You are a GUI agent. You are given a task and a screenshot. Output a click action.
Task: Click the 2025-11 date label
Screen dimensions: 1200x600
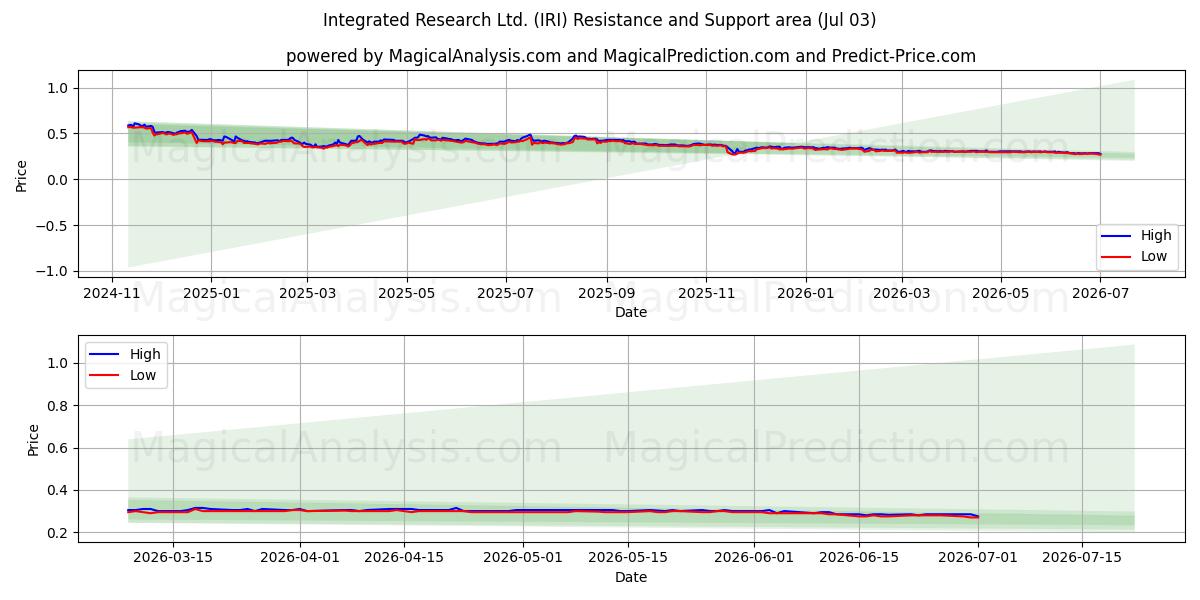click(706, 293)
